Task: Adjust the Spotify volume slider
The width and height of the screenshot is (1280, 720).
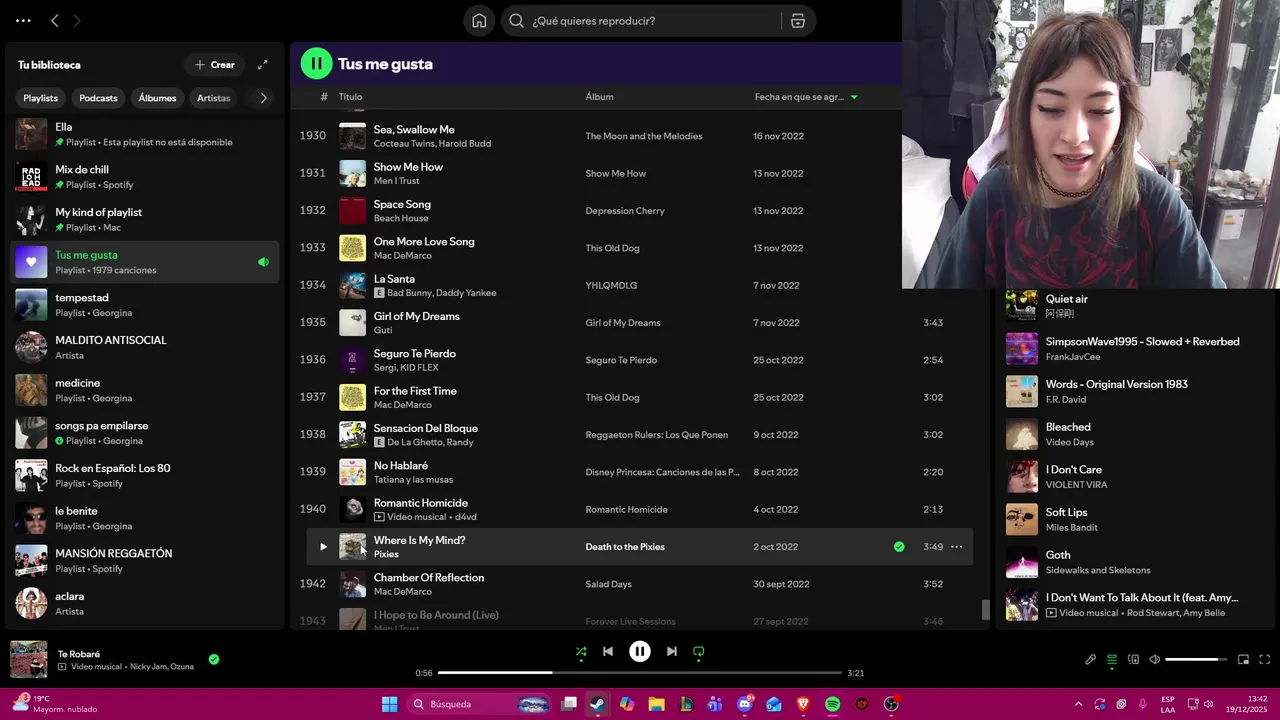Action: [x=1197, y=659]
